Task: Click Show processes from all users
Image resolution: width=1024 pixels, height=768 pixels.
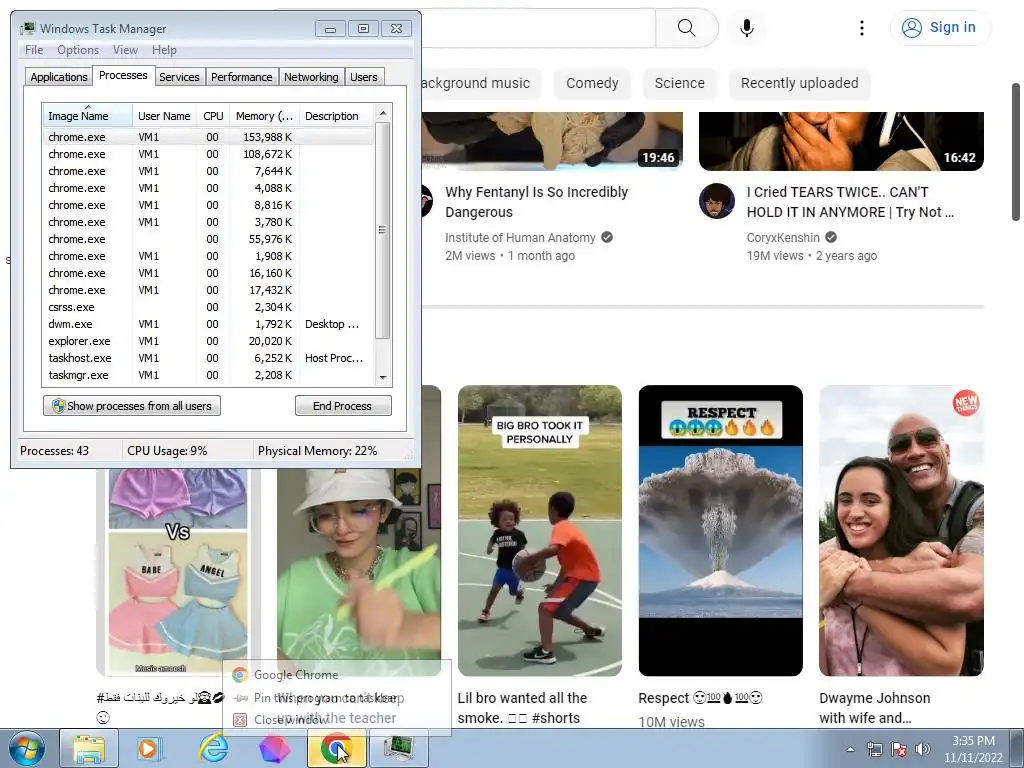Action: tap(132, 406)
